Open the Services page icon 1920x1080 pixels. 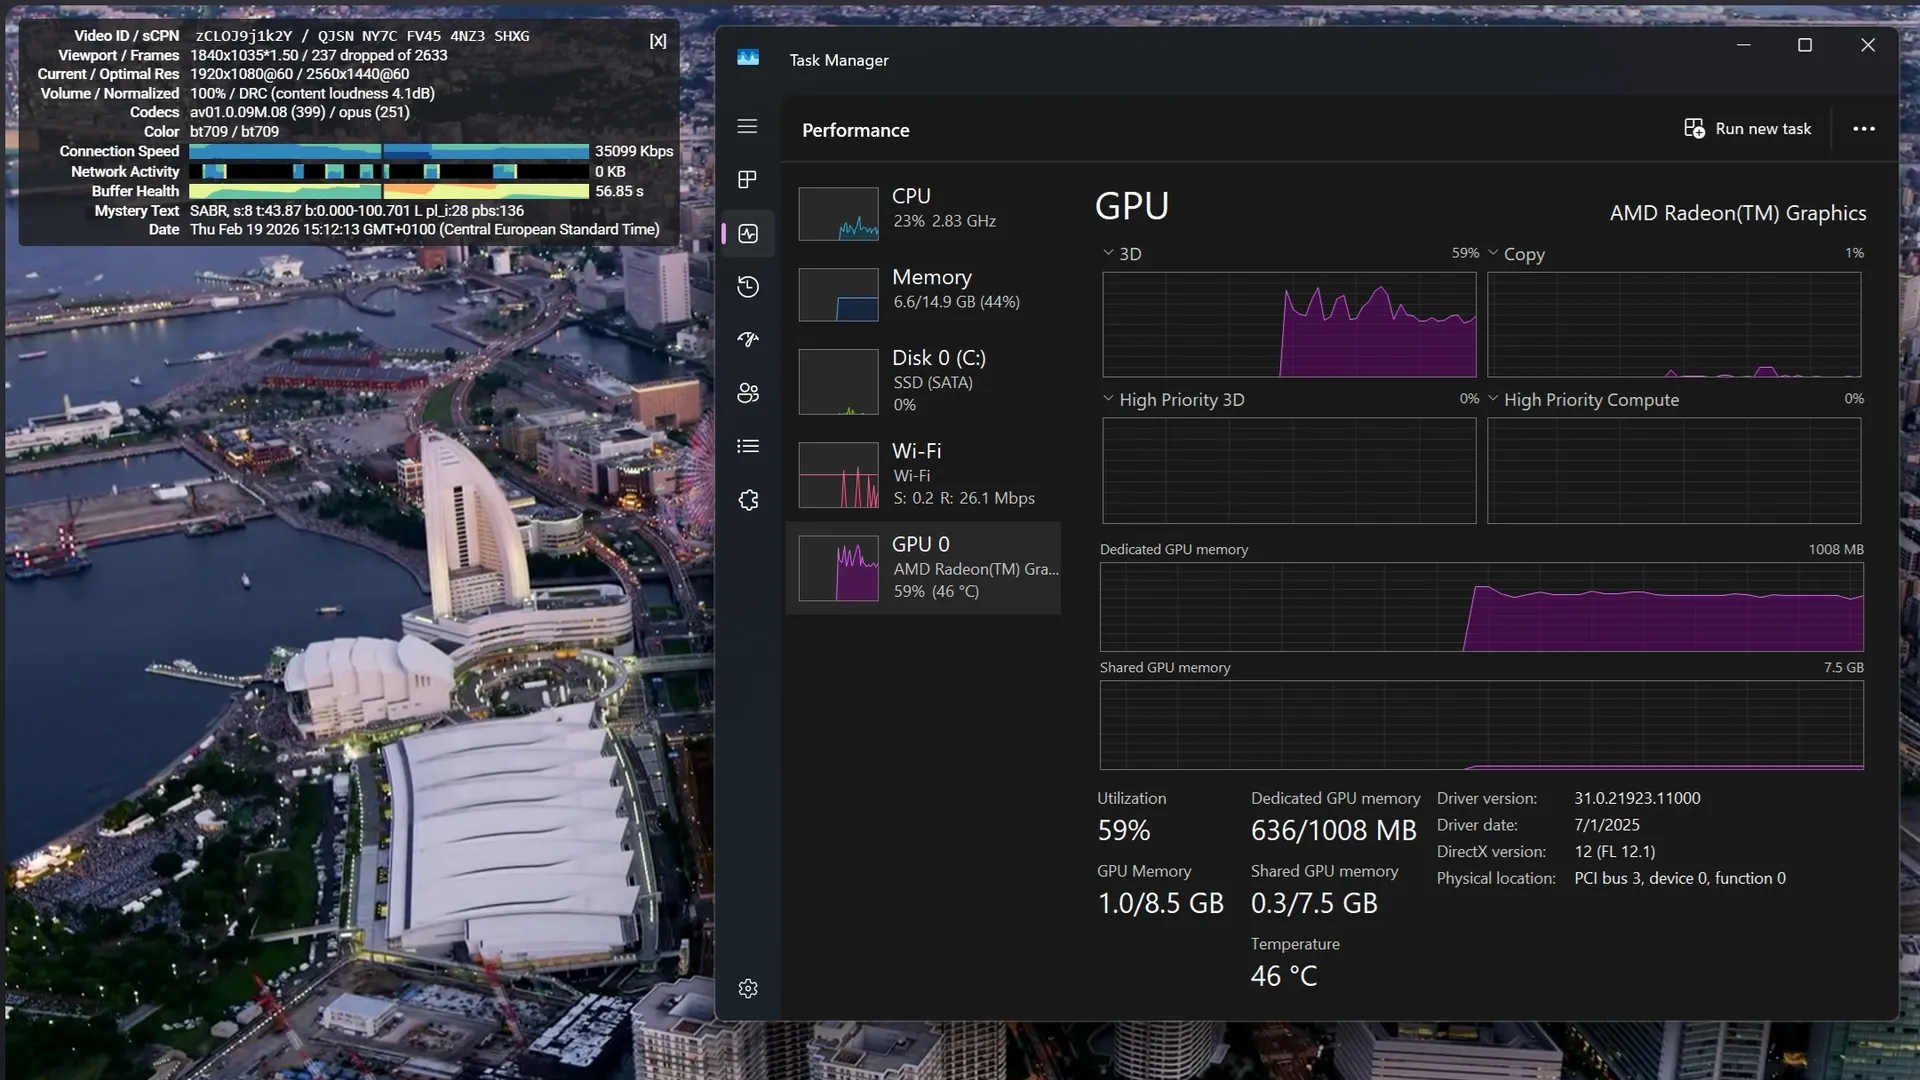coord(747,500)
